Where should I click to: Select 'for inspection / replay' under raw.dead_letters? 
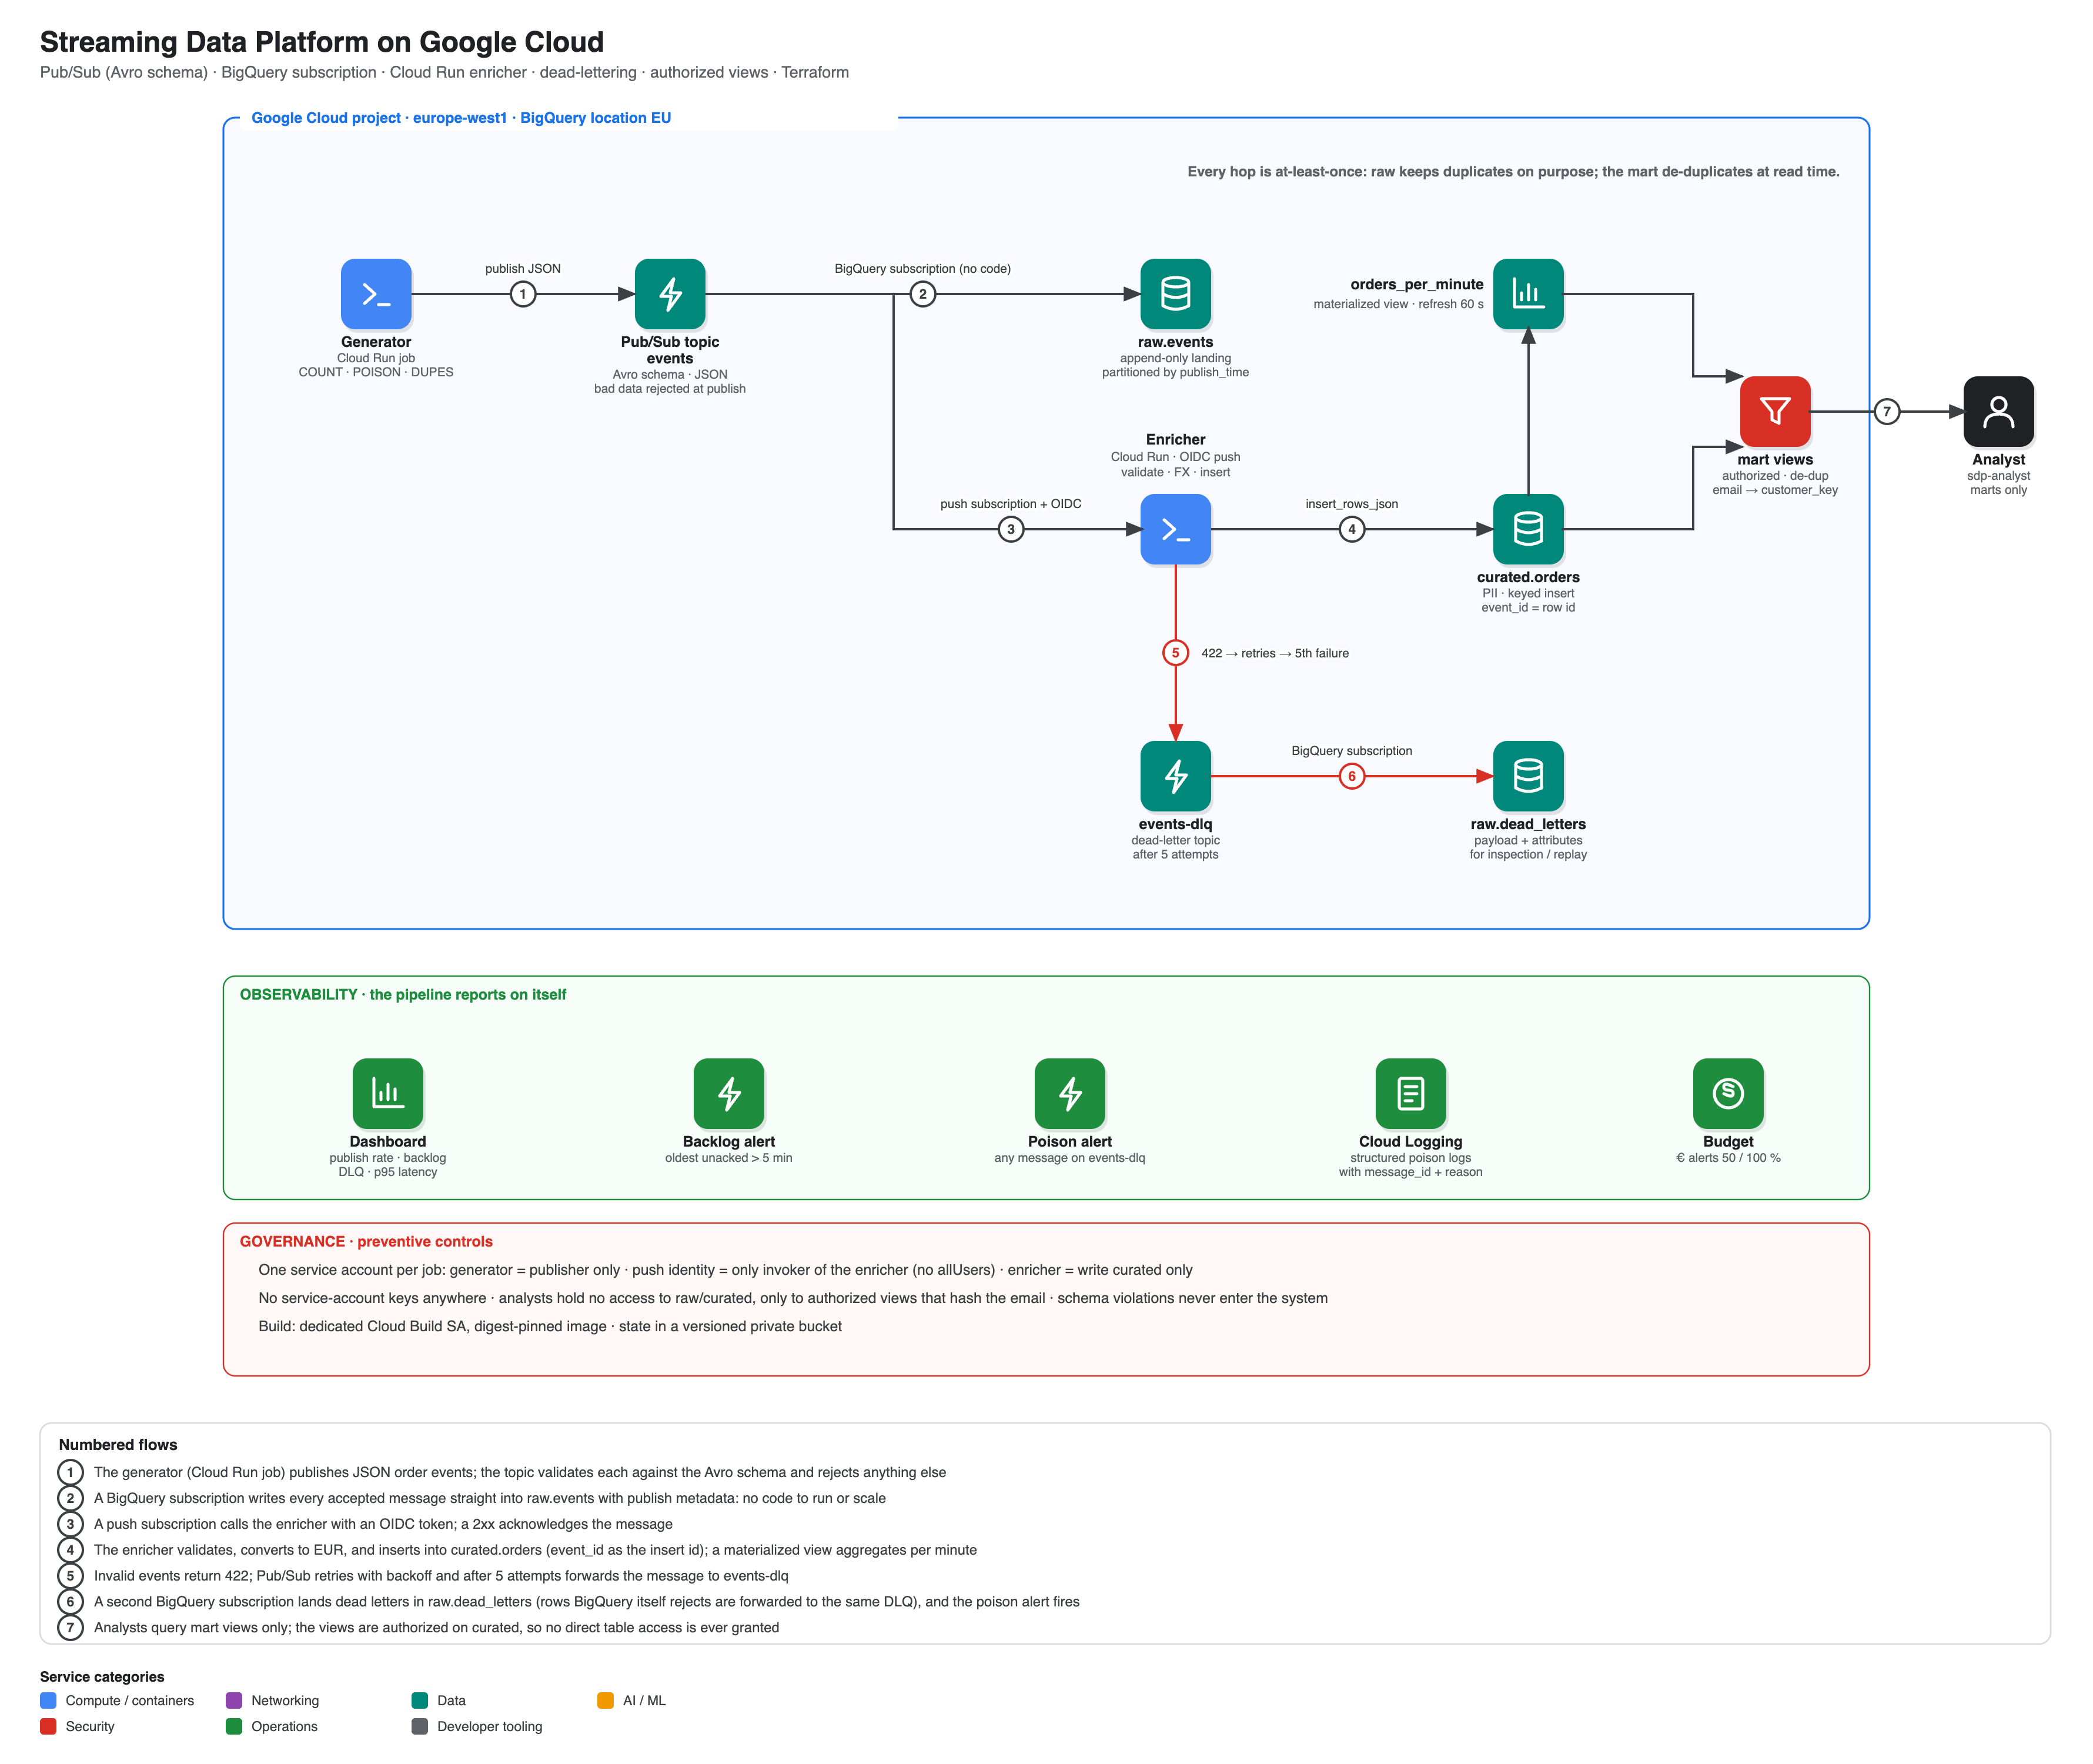coord(1528,855)
